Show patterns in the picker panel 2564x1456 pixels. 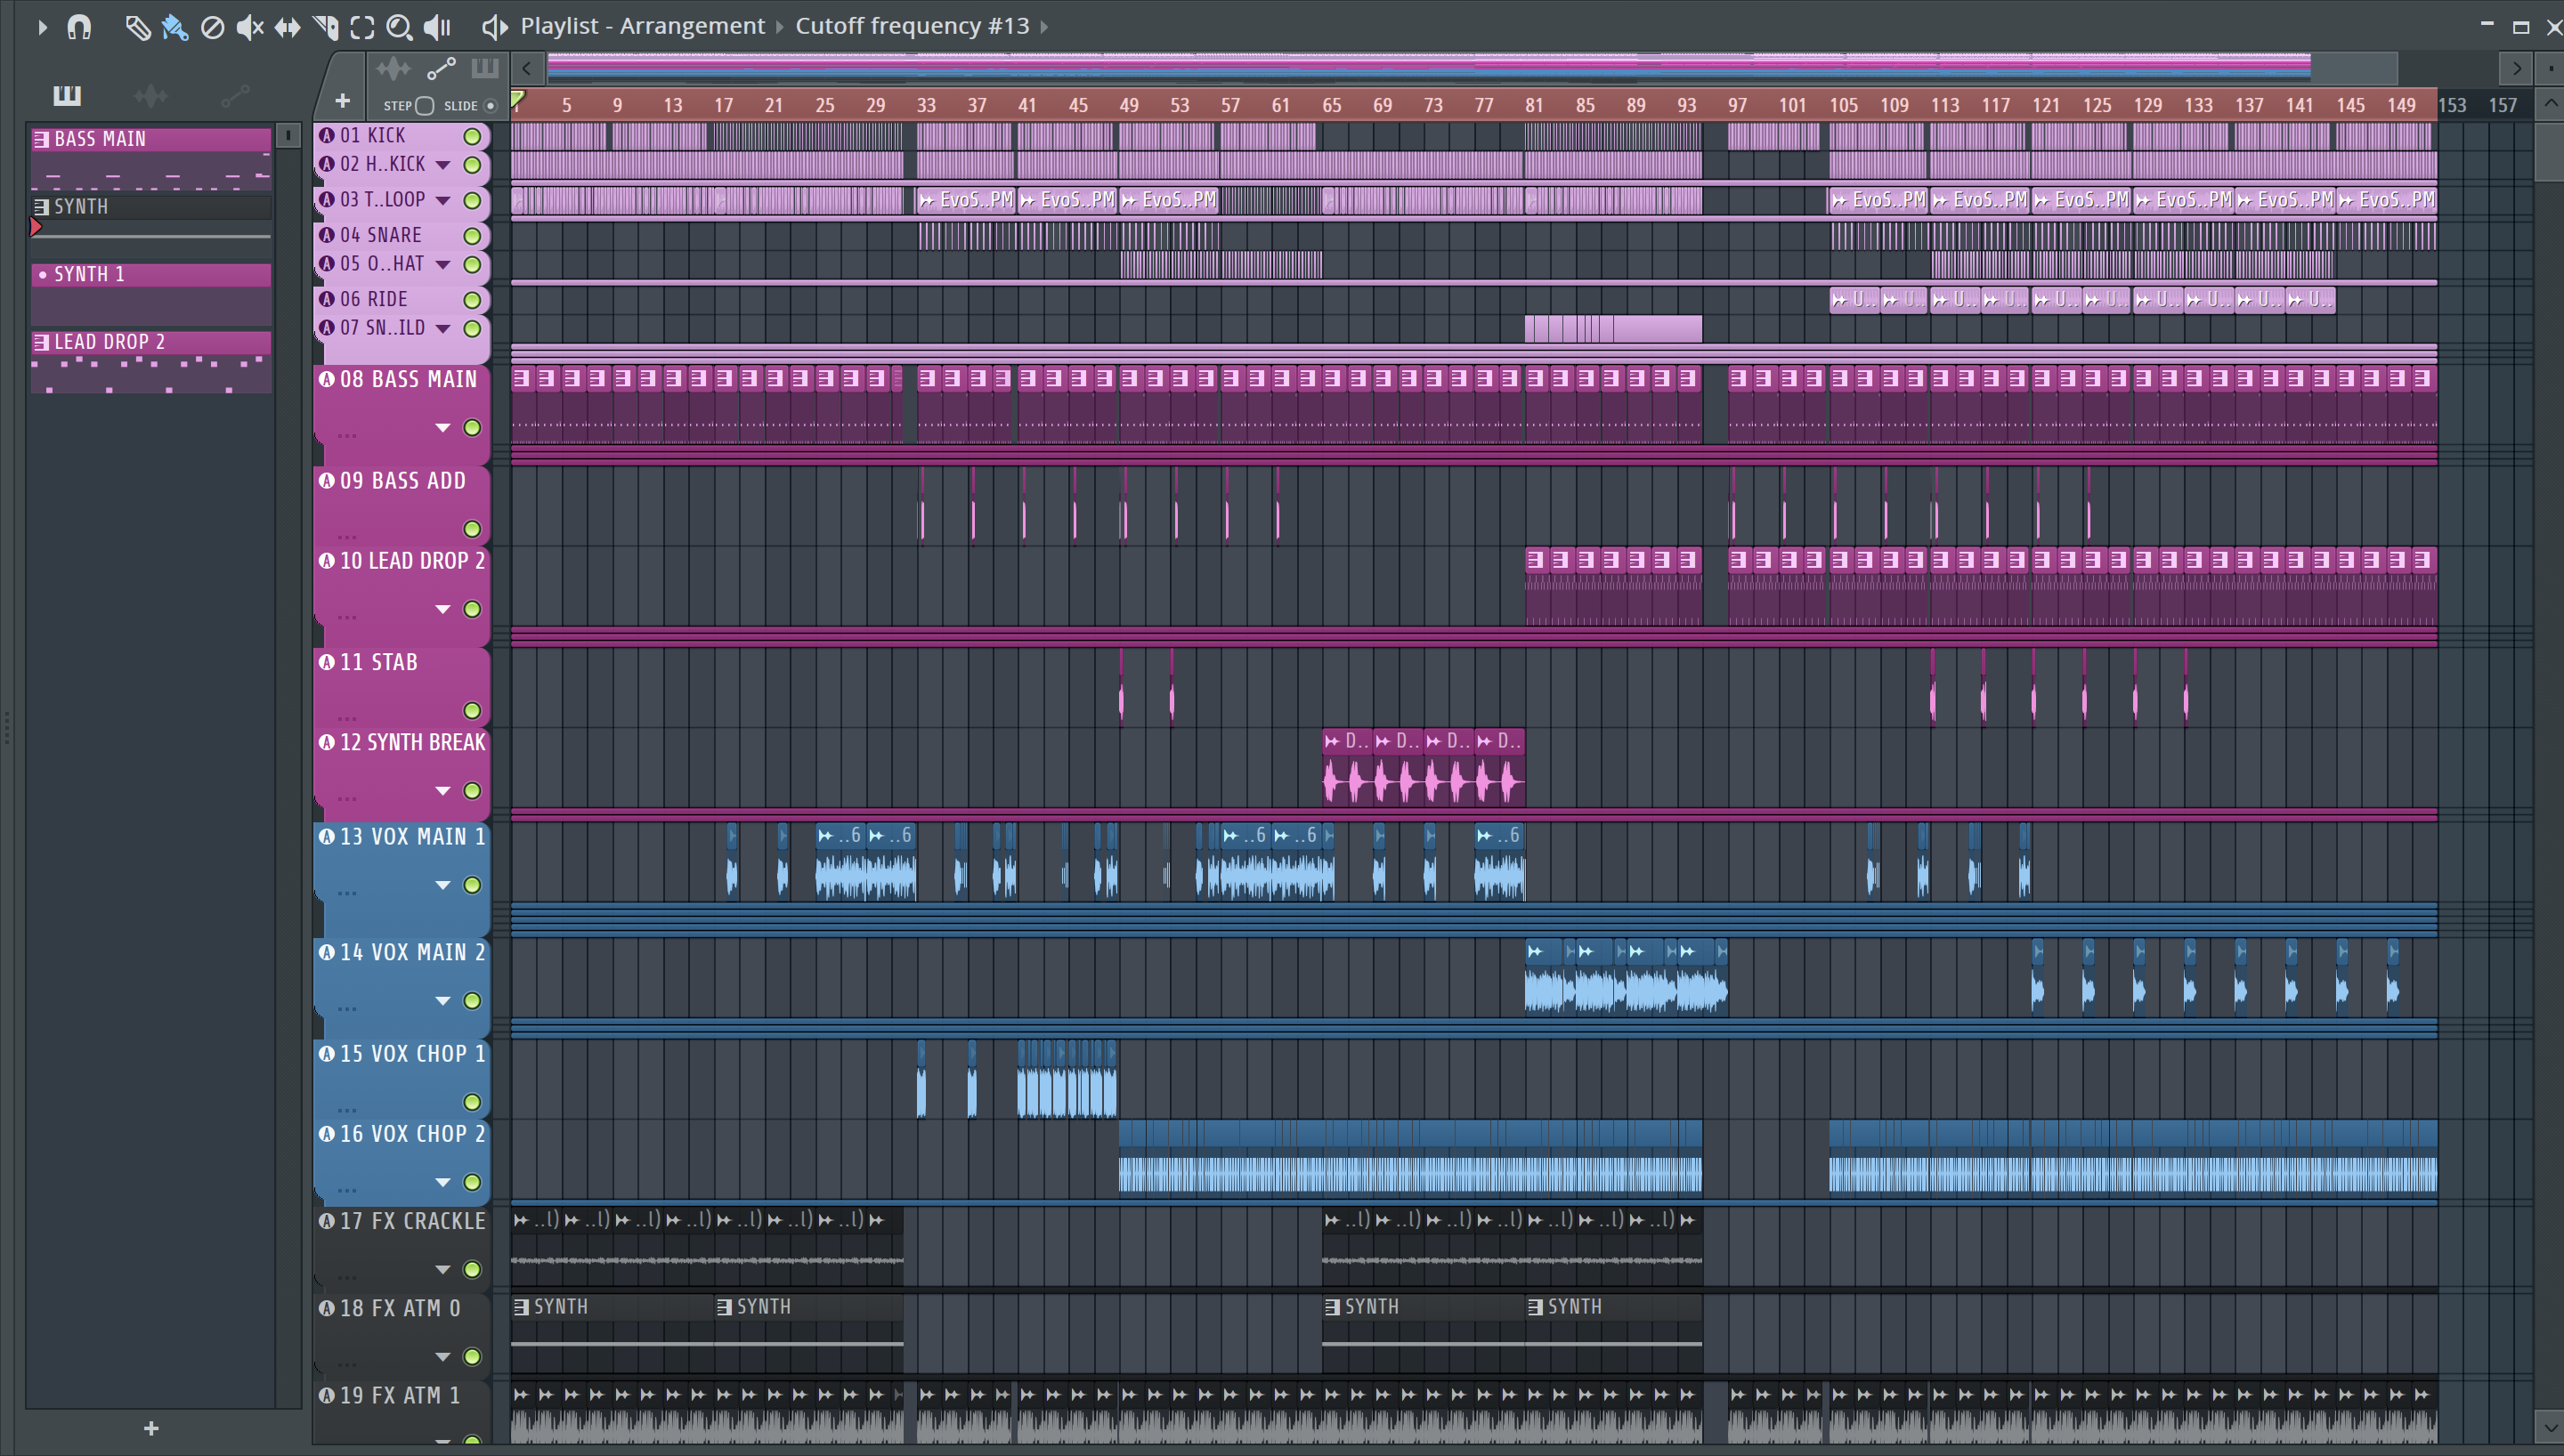[x=67, y=95]
